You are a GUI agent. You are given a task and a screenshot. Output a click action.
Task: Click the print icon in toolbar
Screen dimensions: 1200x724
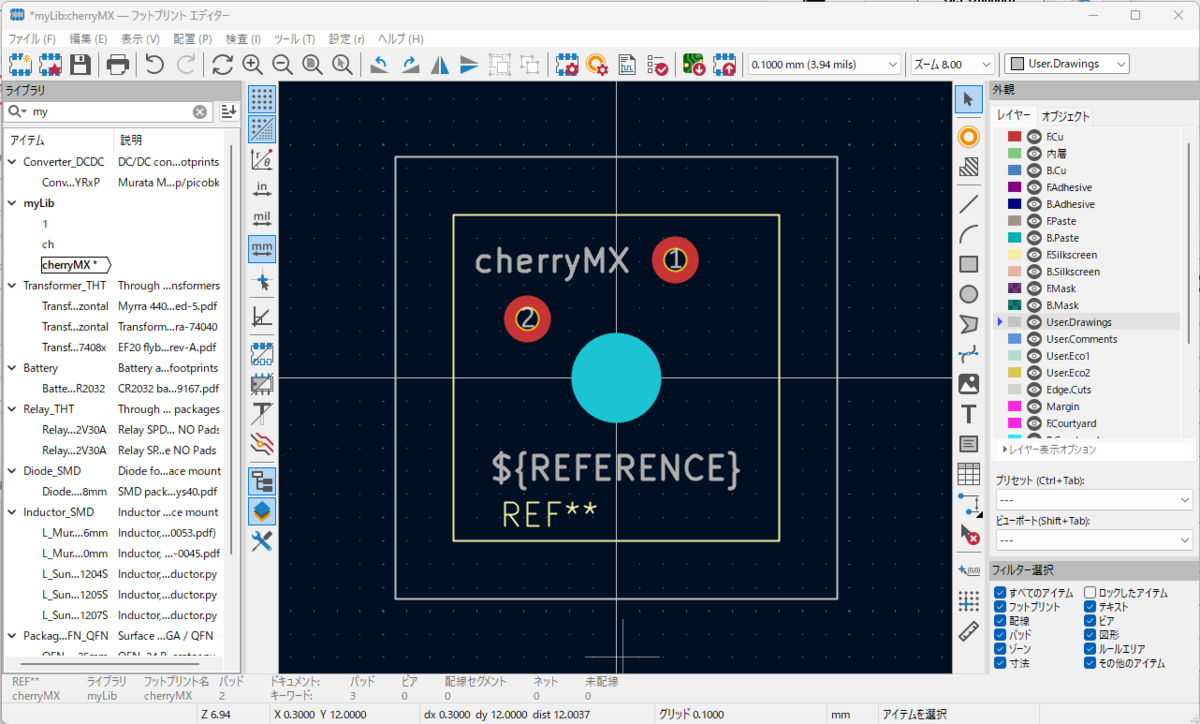click(118, 65)
